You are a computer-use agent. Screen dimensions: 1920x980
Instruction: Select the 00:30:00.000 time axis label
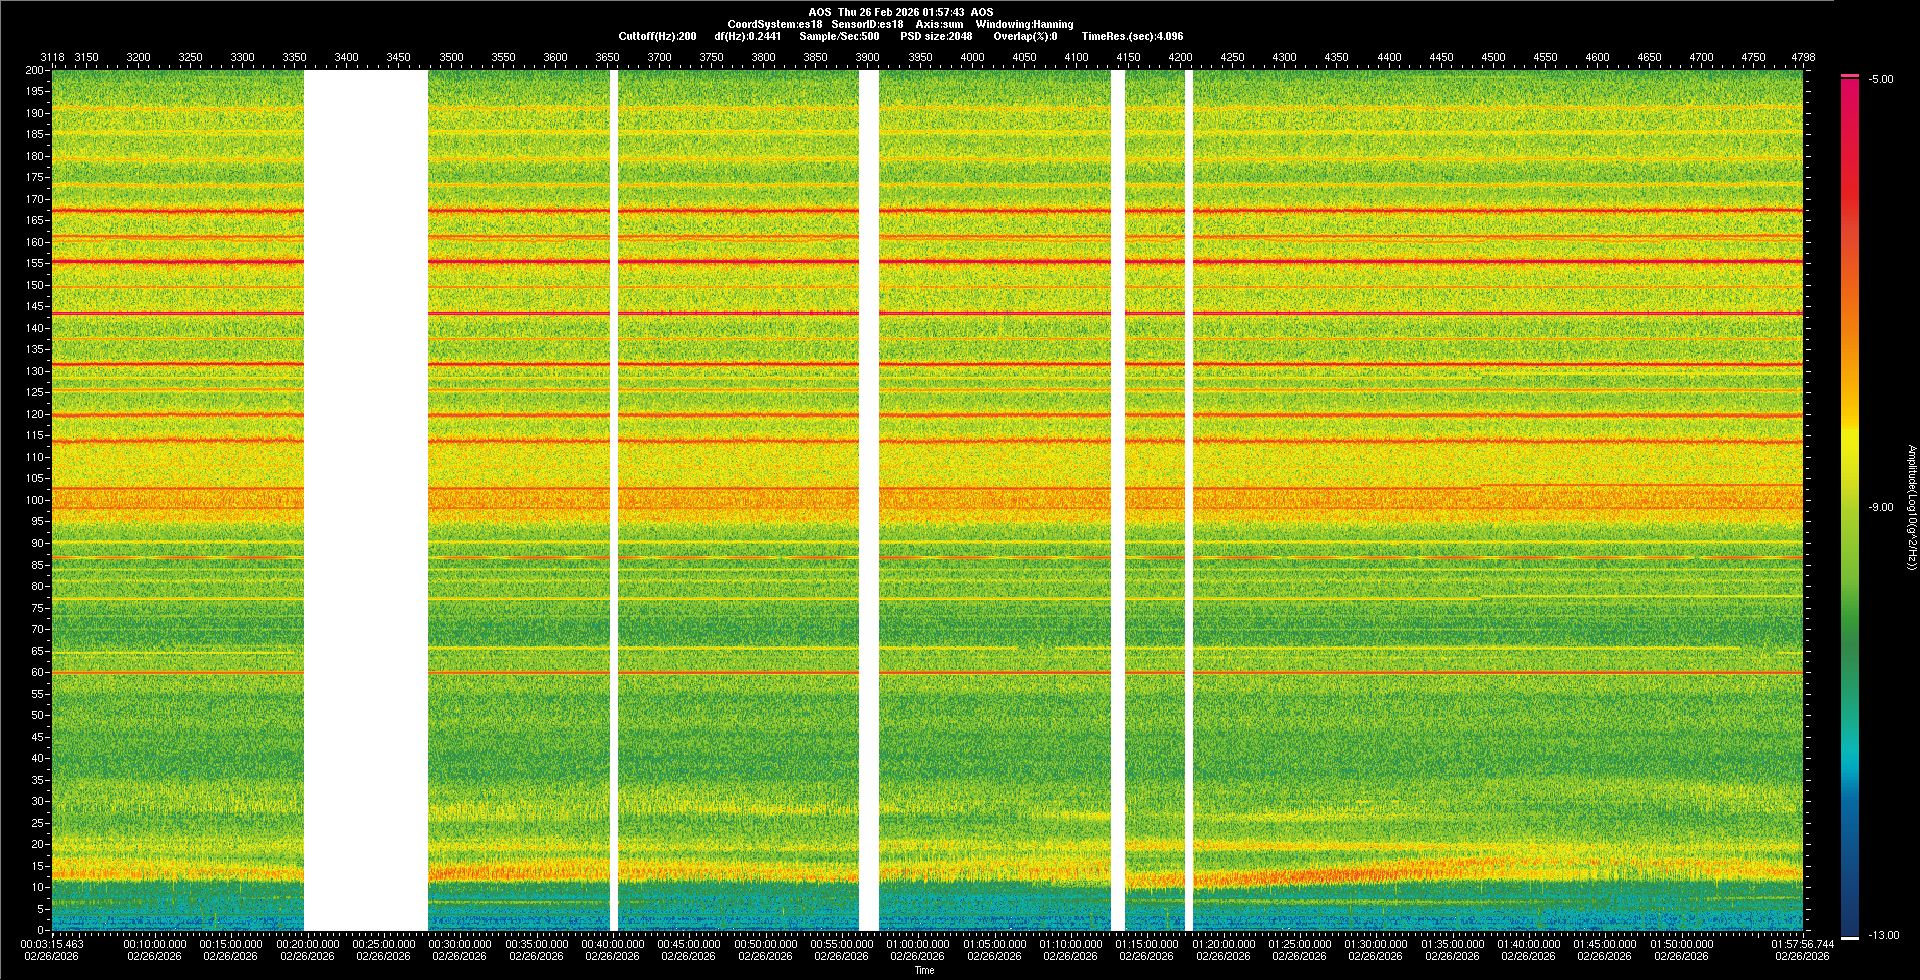coord(460,944)
